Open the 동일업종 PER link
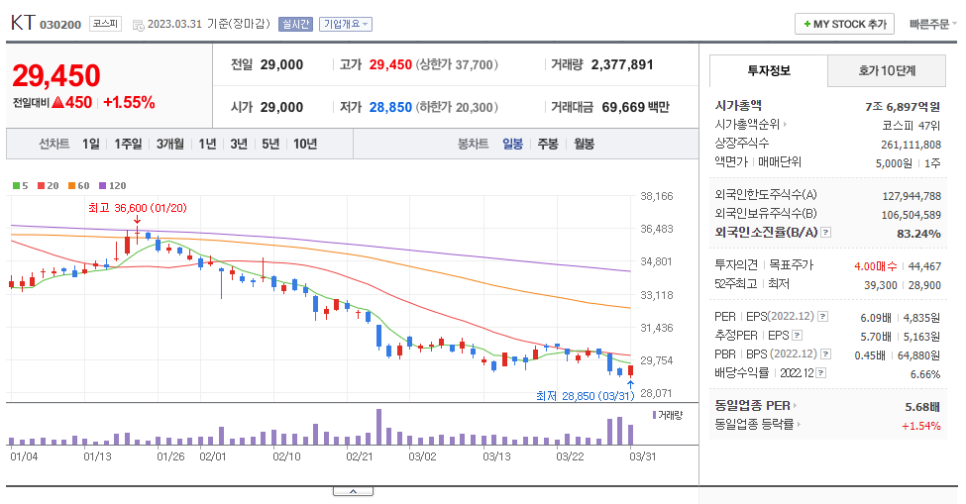Screen dimensions: 966x504 tap(752, 405)
